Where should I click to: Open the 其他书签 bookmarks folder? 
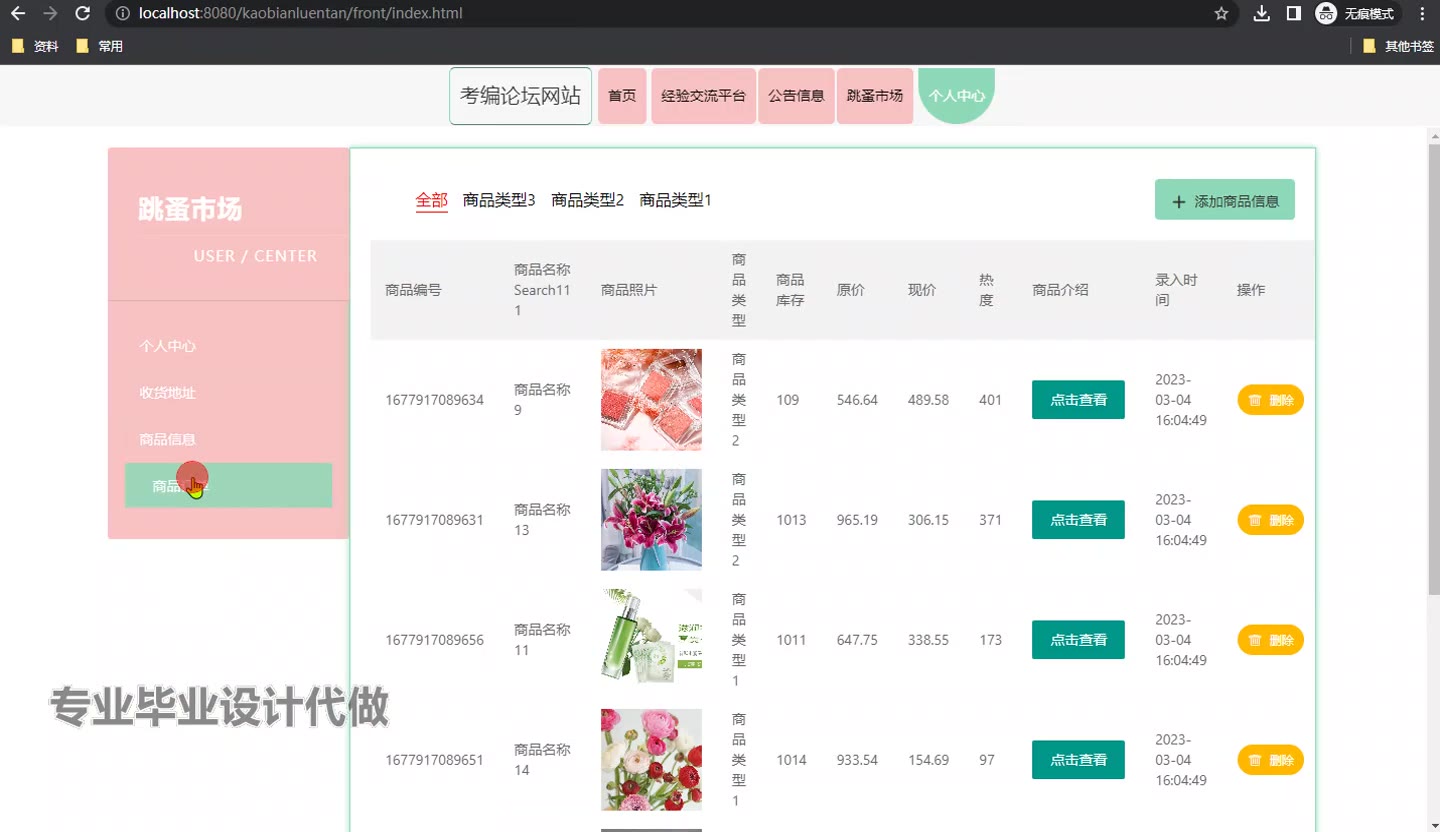coord(1398,46)
